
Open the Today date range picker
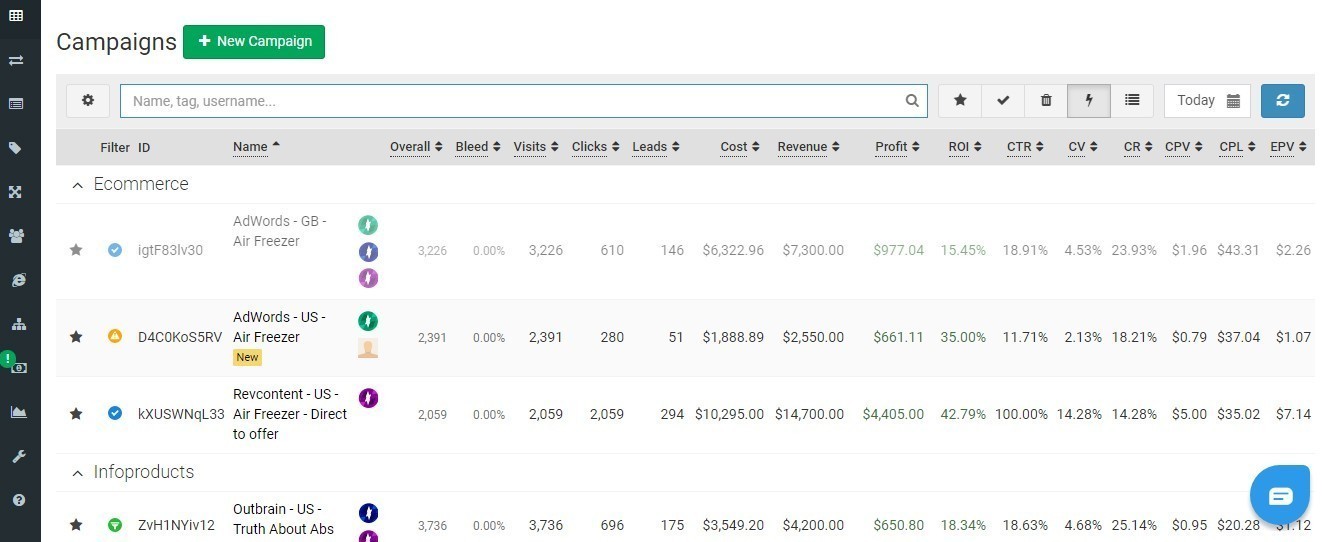click(x=1207, y=100)
